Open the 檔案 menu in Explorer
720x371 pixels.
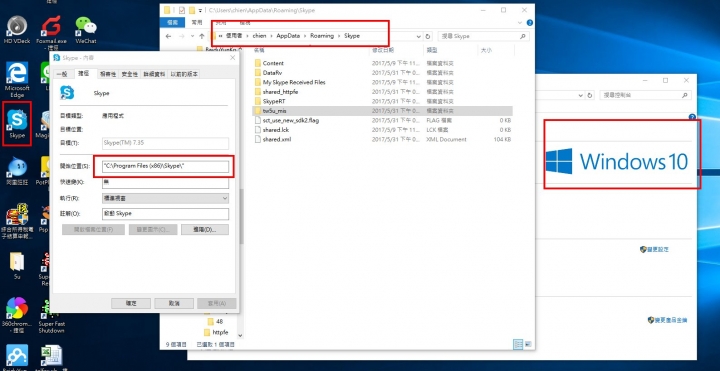pos(174,22)
